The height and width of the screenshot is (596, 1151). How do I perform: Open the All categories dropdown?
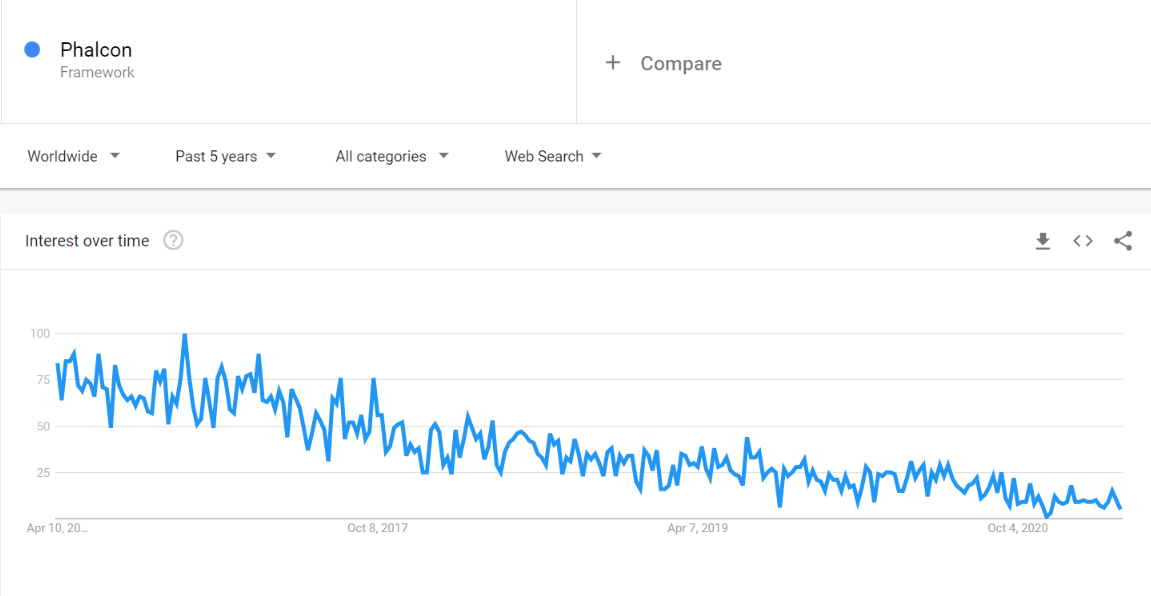(x=390, y=156)
